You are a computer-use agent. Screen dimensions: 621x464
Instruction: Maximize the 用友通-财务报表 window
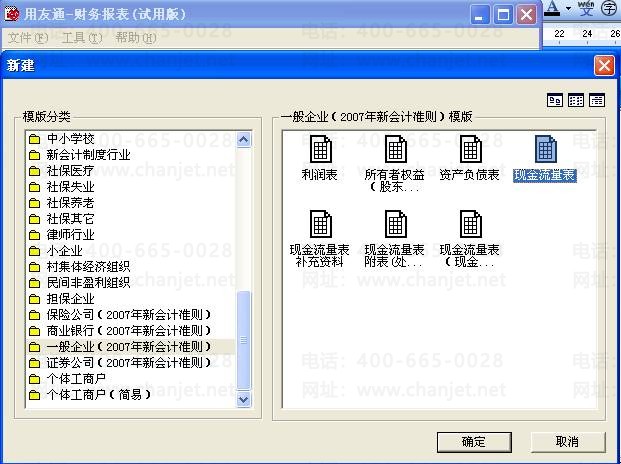tap(503, 15)
